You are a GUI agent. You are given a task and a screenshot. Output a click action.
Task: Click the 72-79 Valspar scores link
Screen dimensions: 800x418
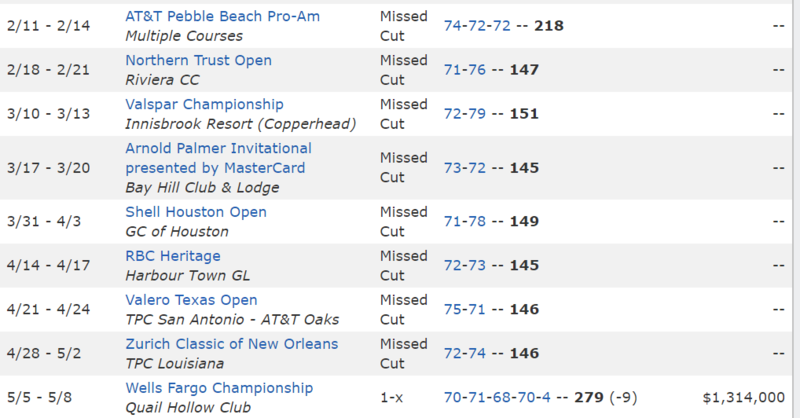click(463, 115)
